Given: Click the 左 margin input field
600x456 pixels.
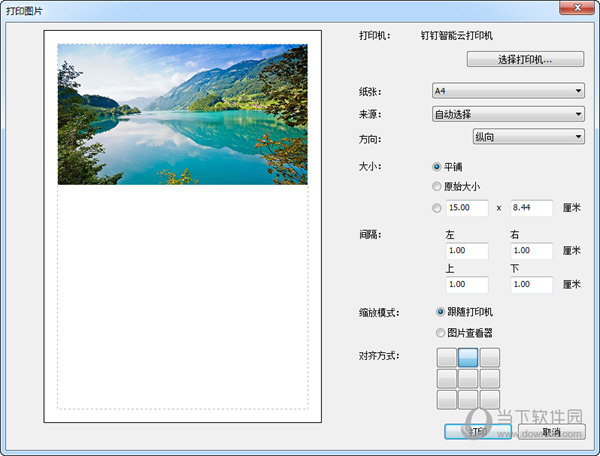Looking at the screenshot, I should point(467,251).
